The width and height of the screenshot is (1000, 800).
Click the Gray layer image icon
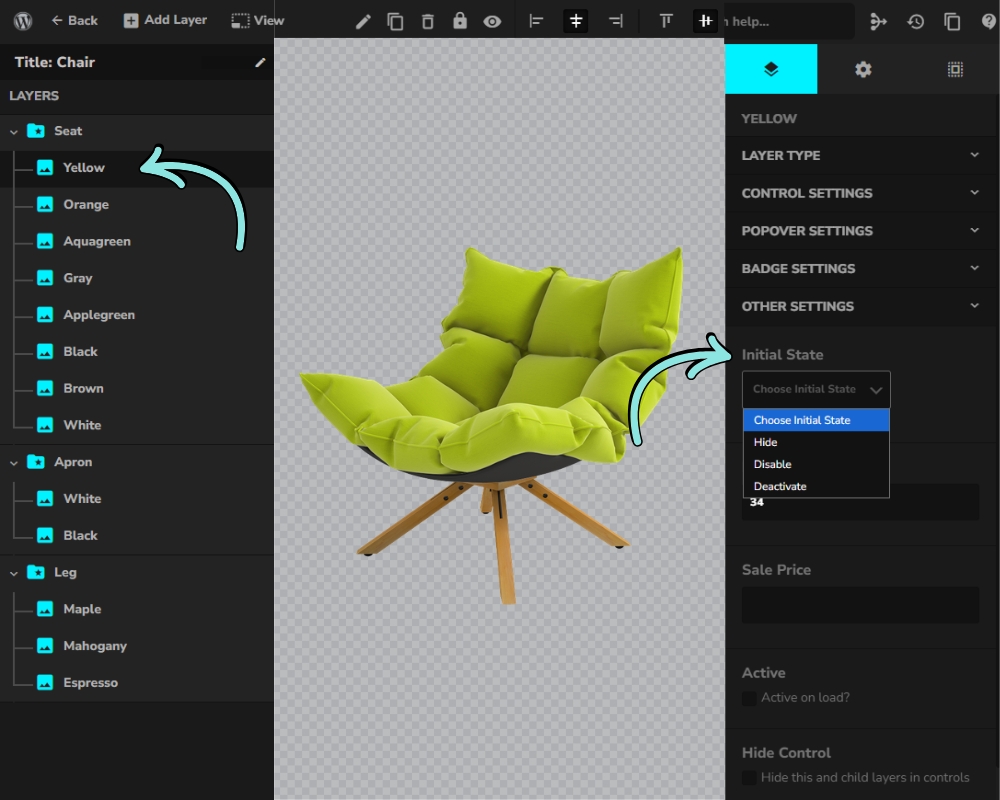[x=45, y=278]
